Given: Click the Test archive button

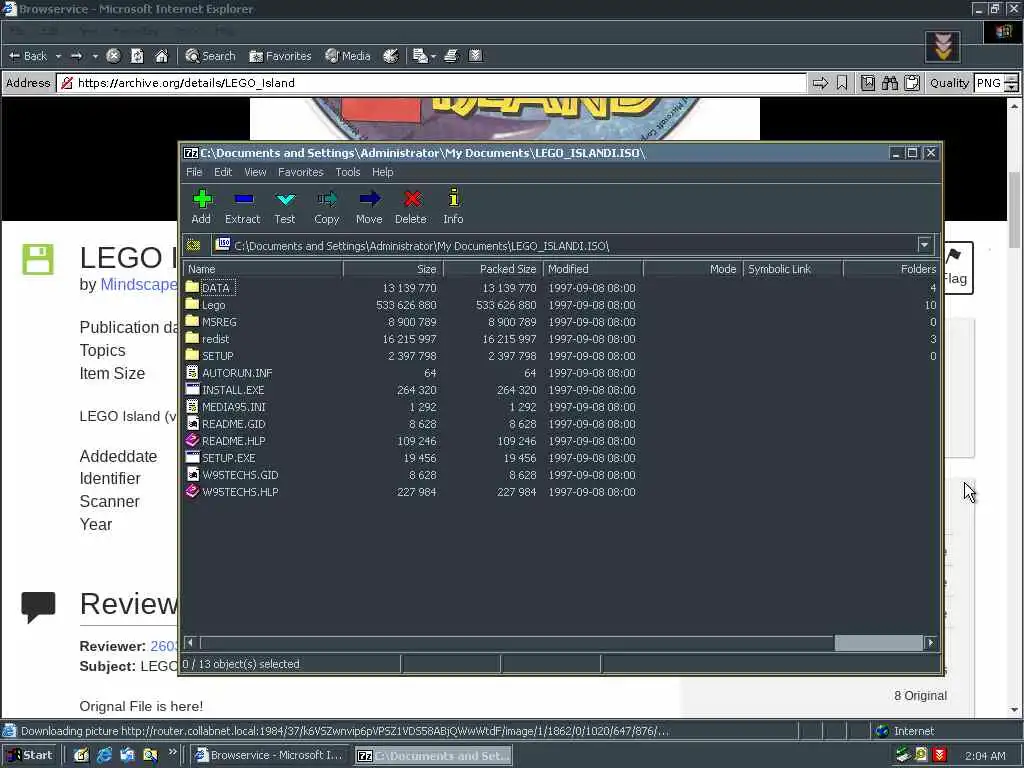Looking at the screenshot, I should click(285, 206).
